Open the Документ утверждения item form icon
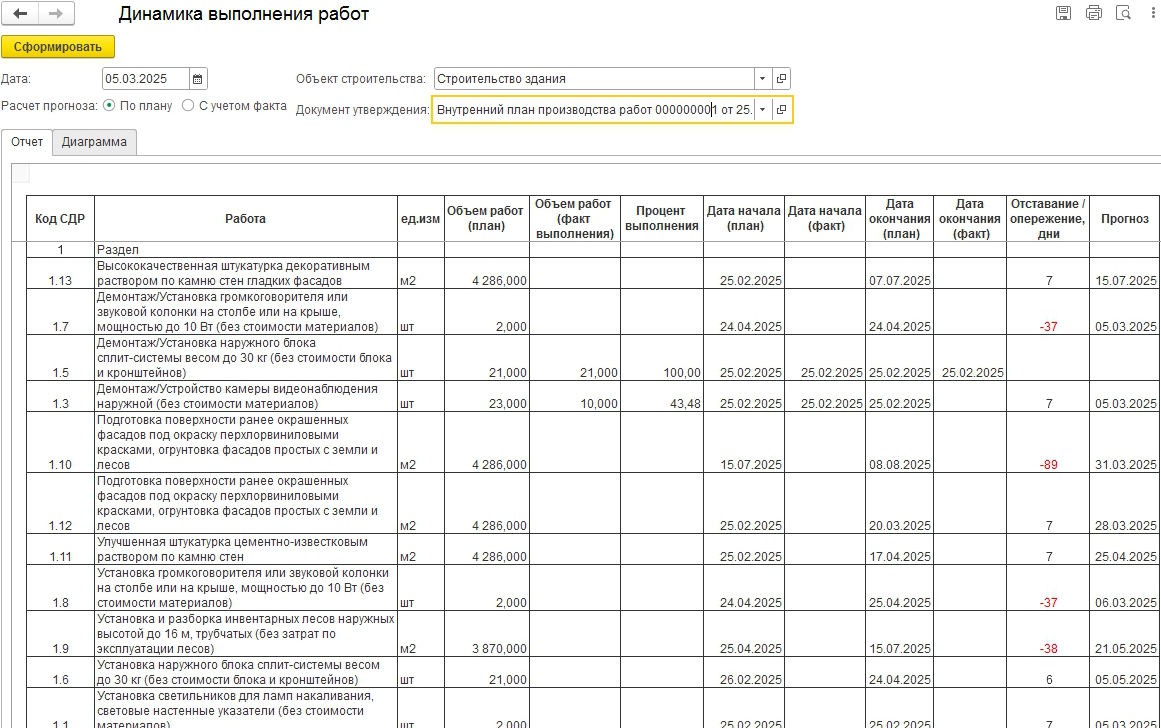Screen dimensions: 1161x728 click(781, 110)
